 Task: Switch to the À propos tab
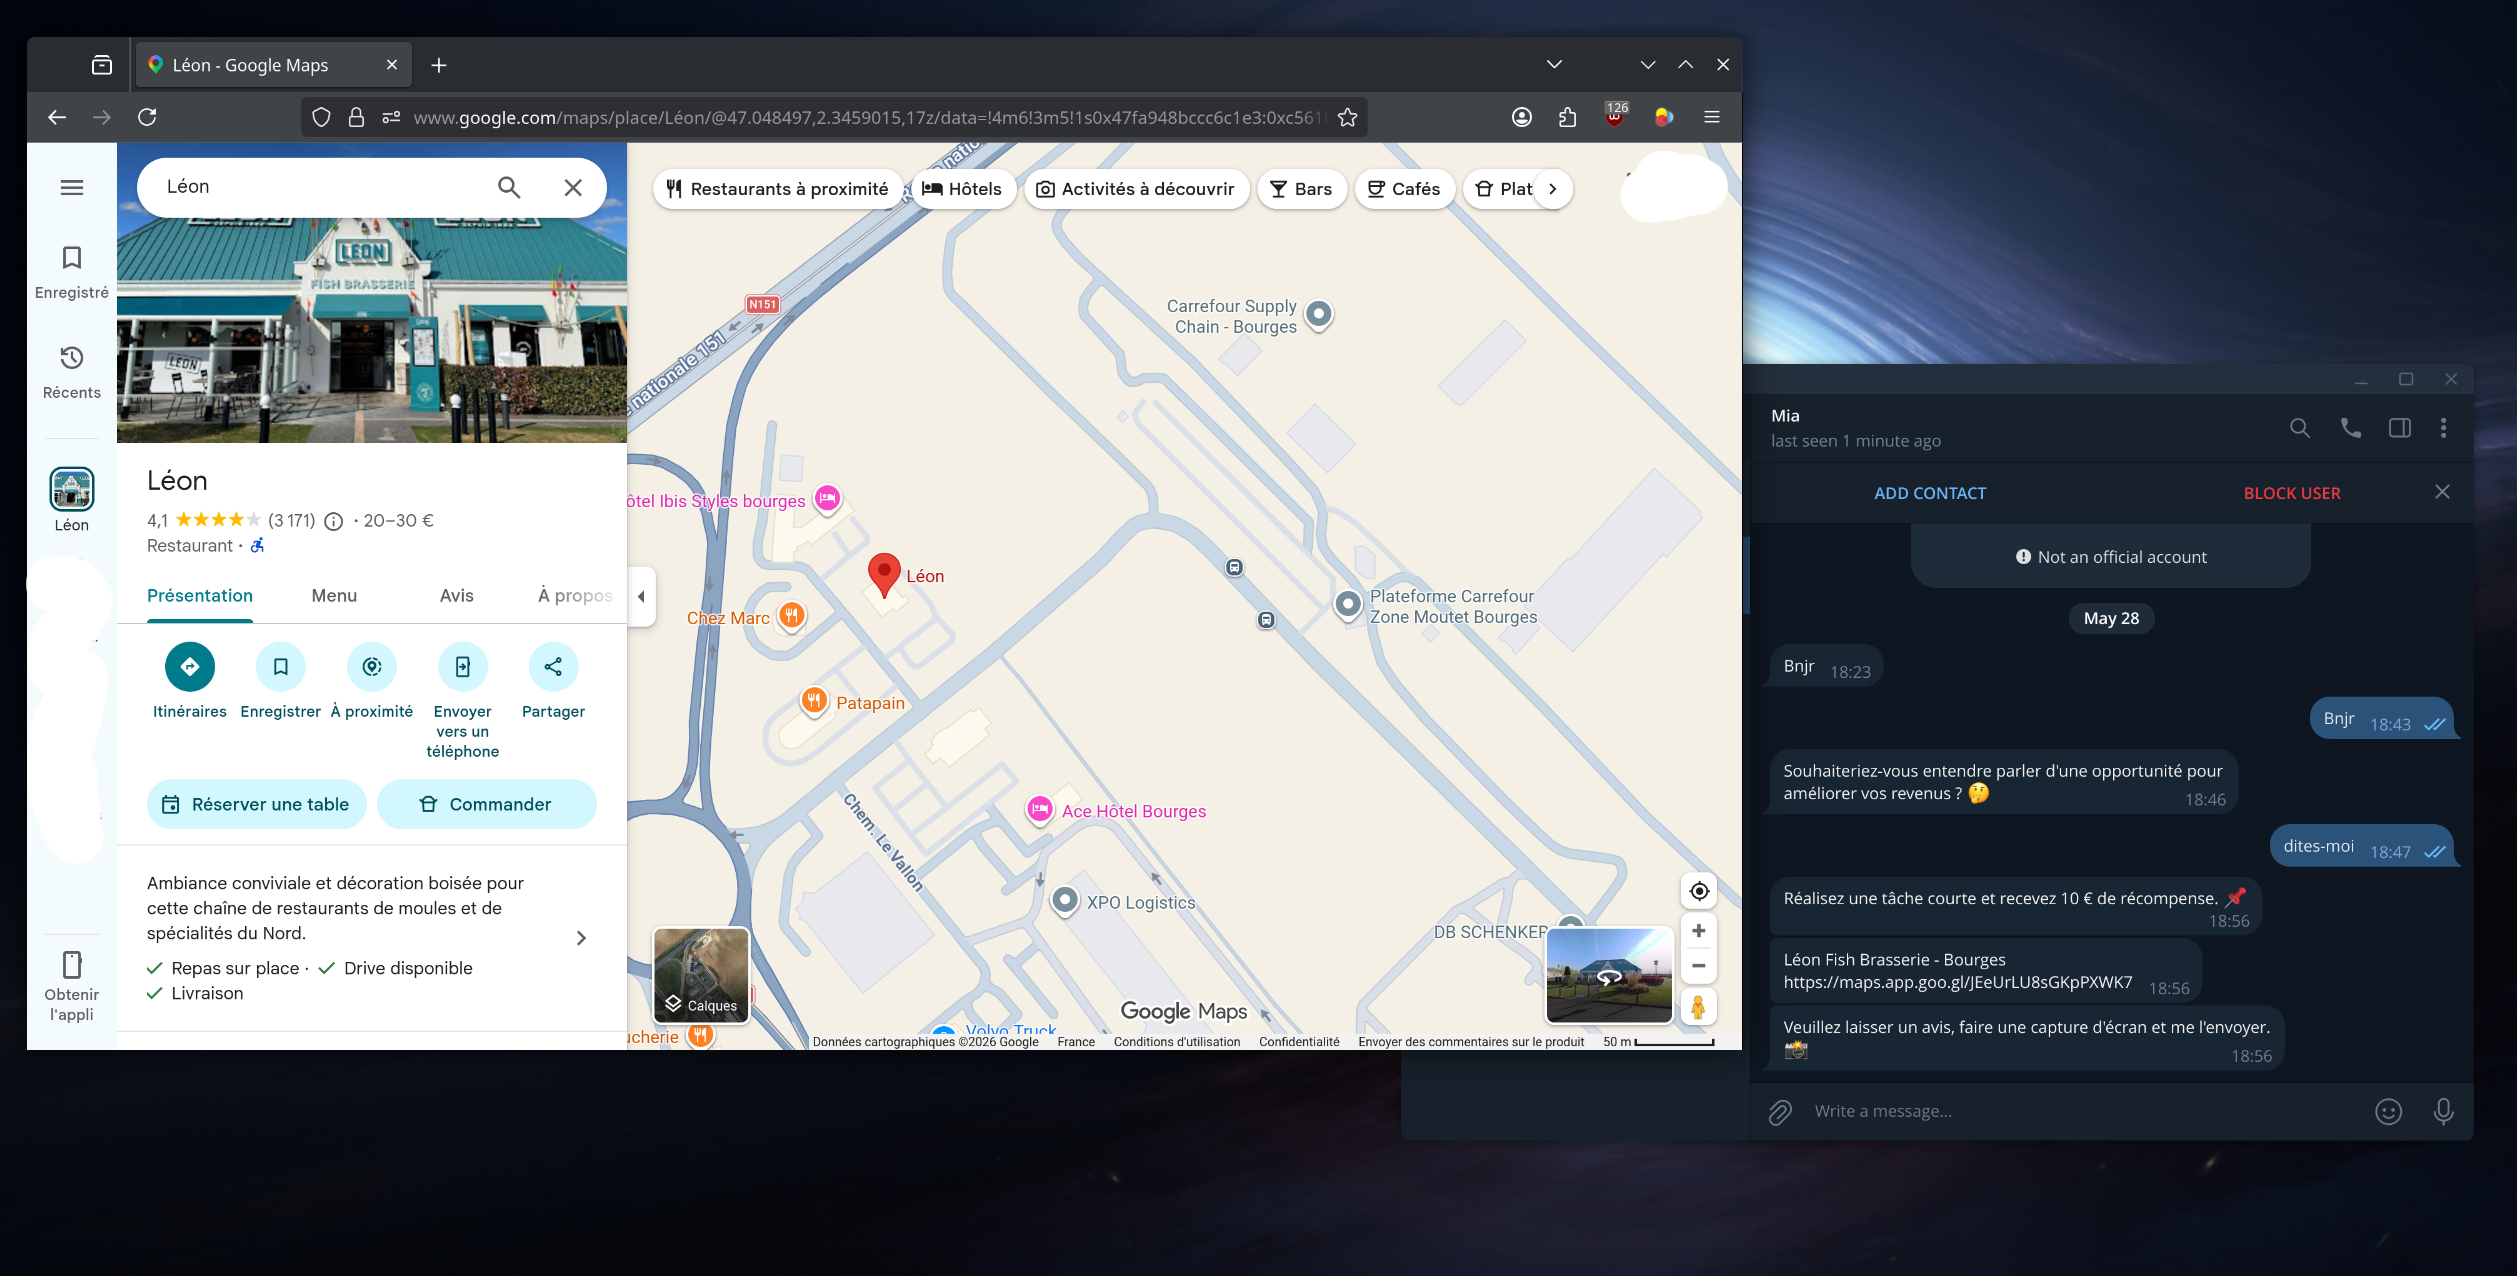tap(575, 596)
